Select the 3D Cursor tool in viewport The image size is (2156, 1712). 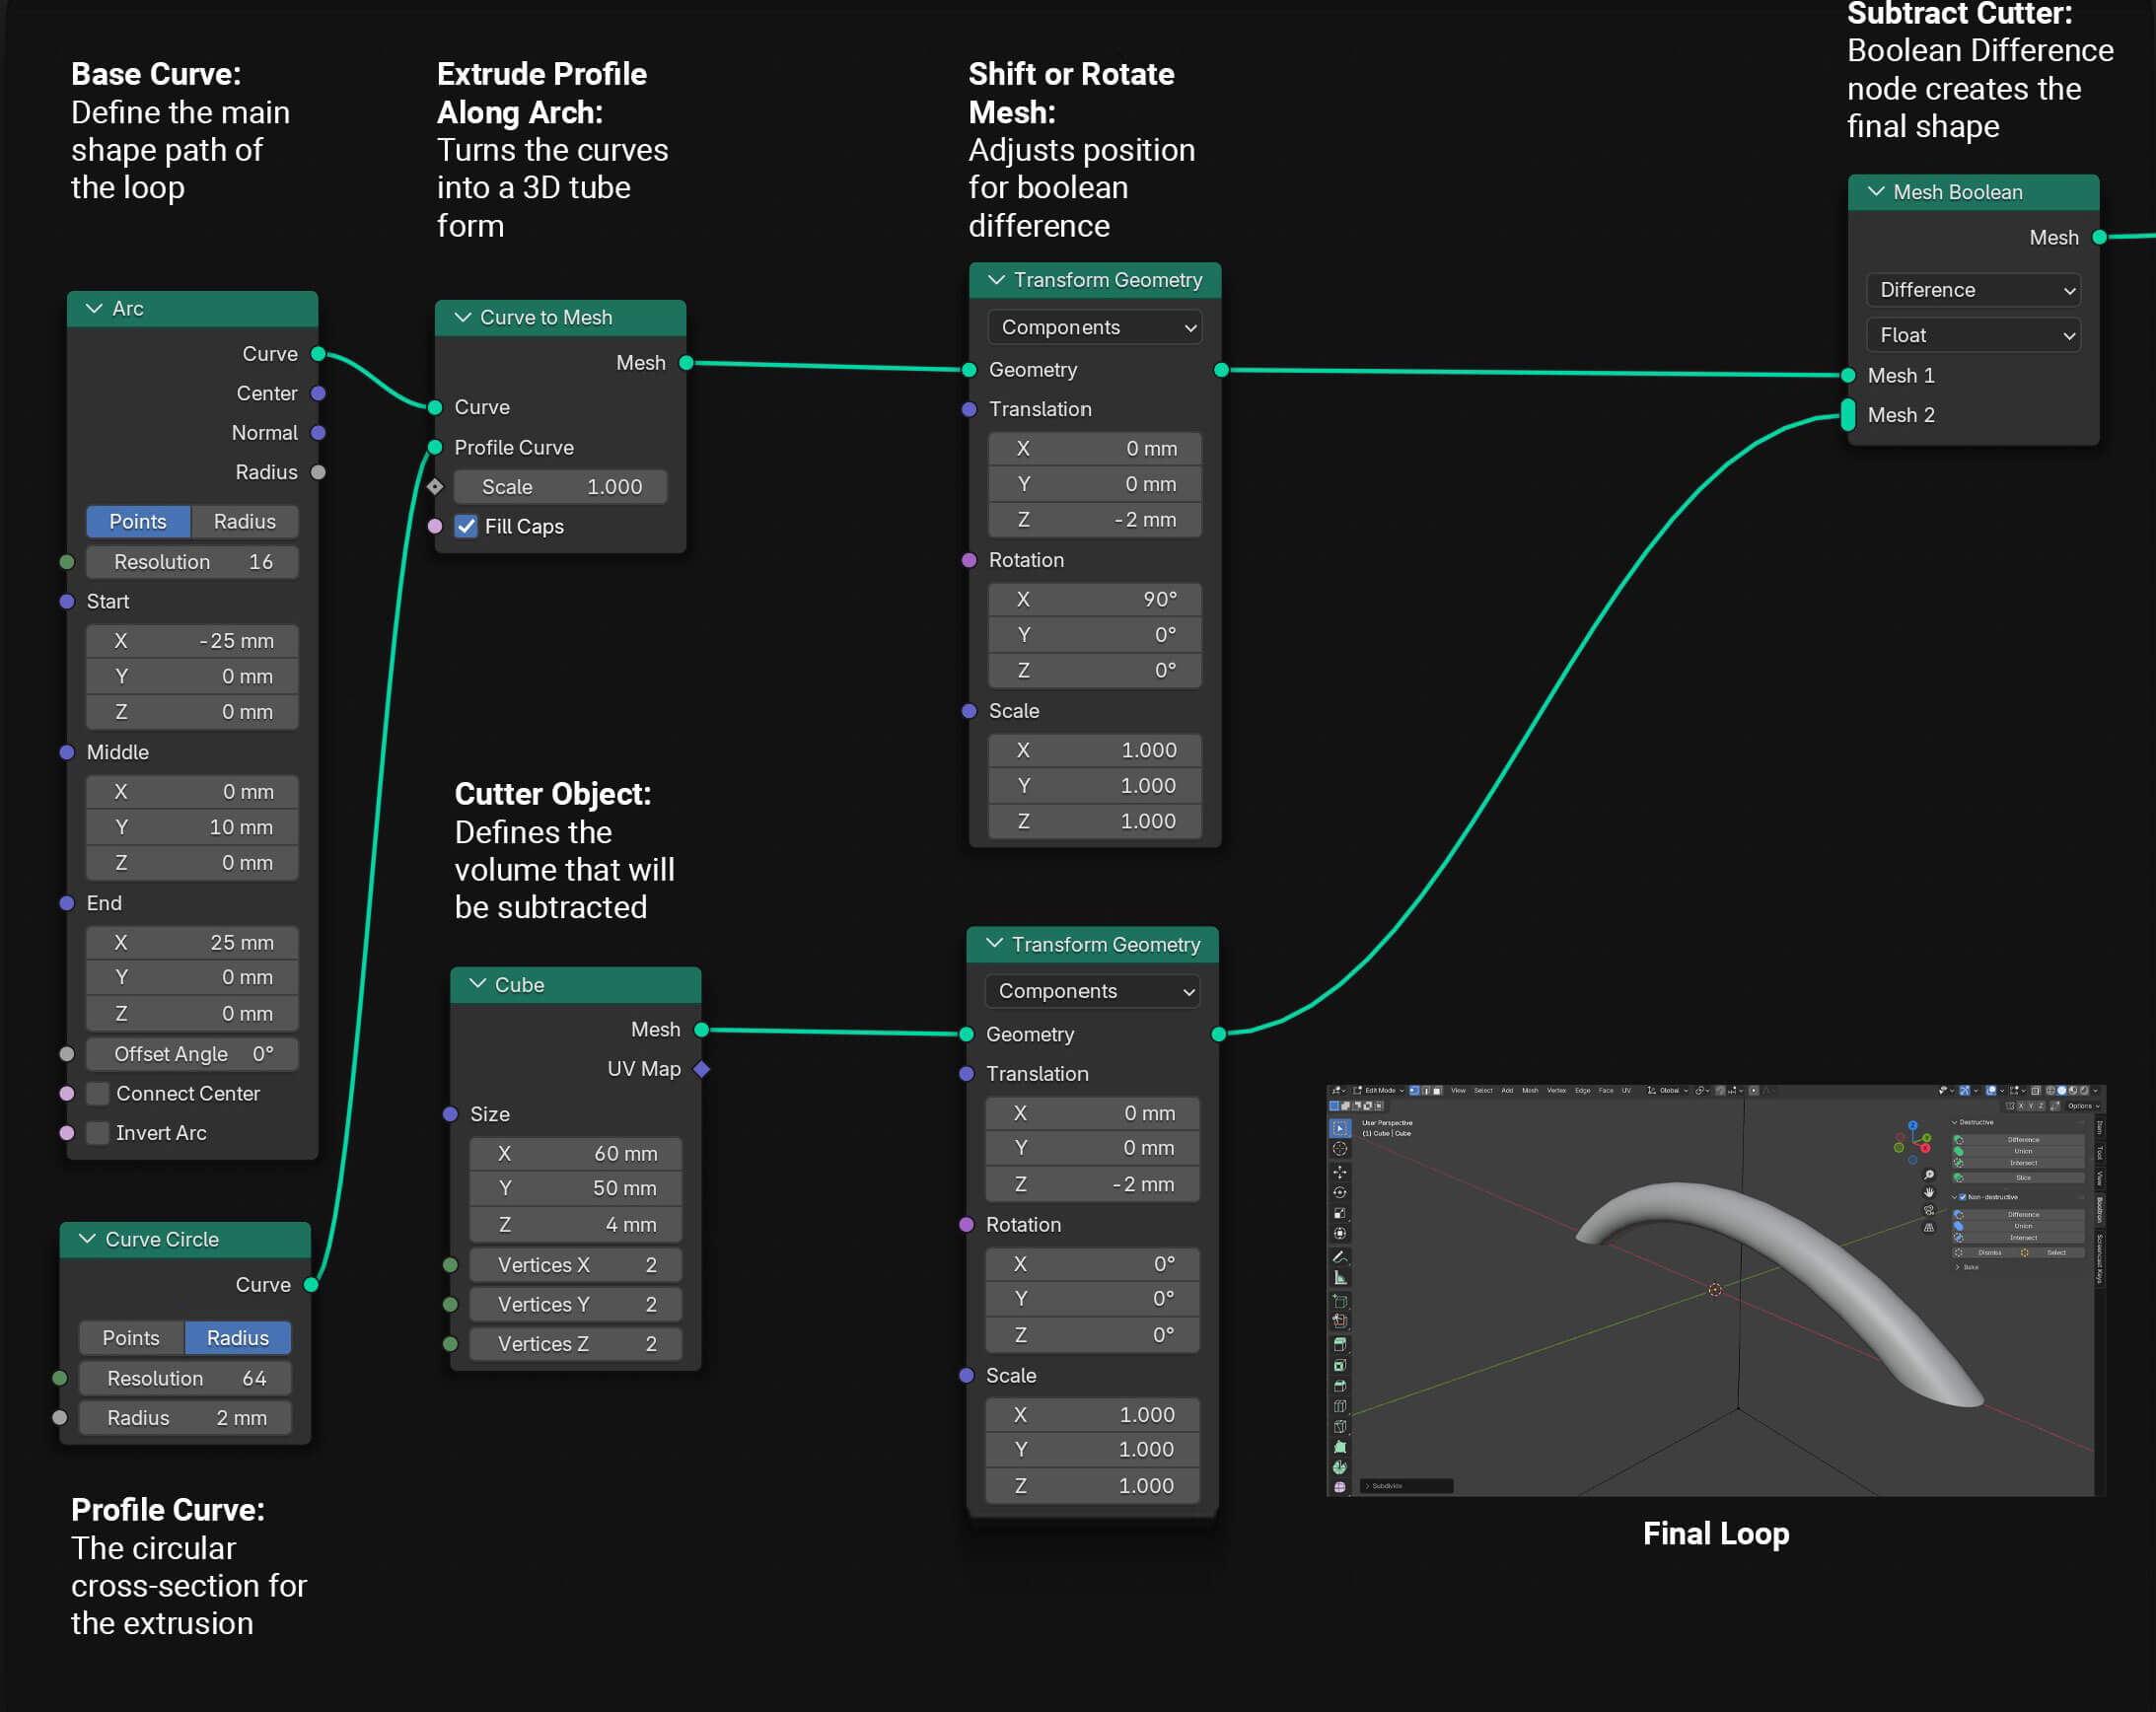coord(1340,1149)
